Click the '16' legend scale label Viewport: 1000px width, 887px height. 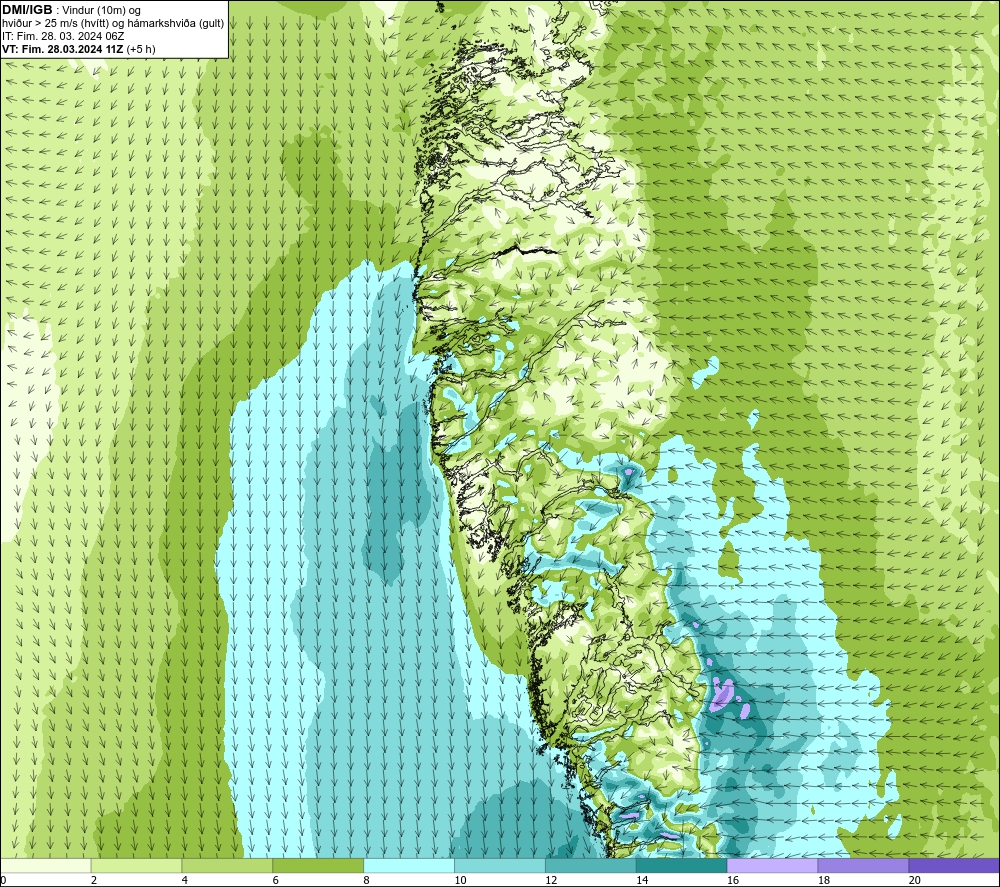pyautogui.click(x=733, y=880)
